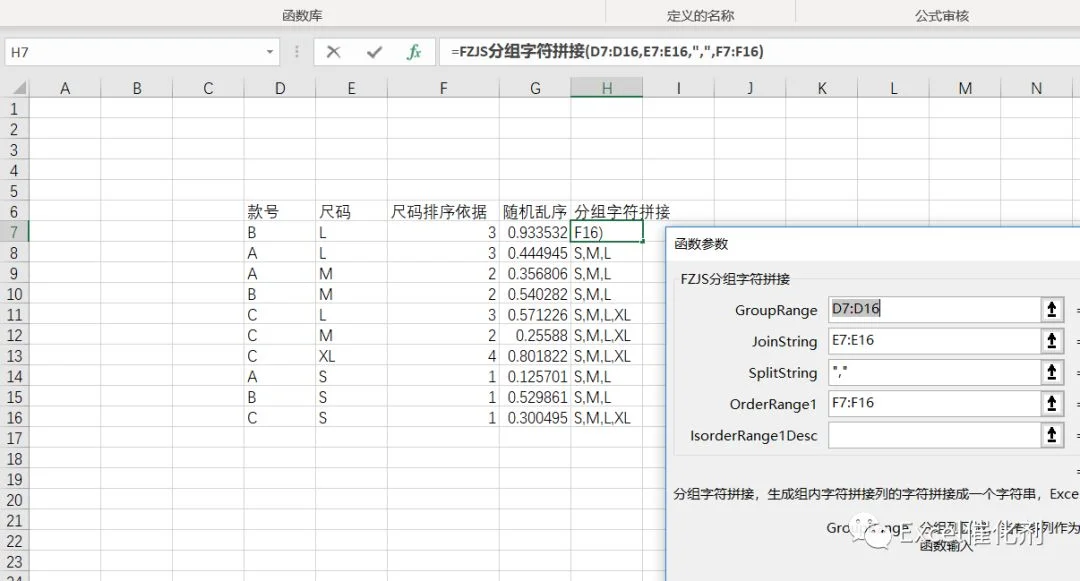1080x581 pixels.
Task: Select row 16 header
Action: pos(14,418)
